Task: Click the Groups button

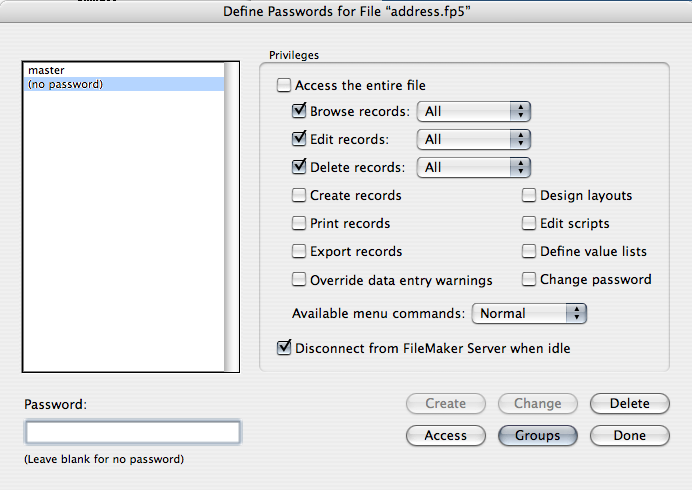Action: point(537,435)
